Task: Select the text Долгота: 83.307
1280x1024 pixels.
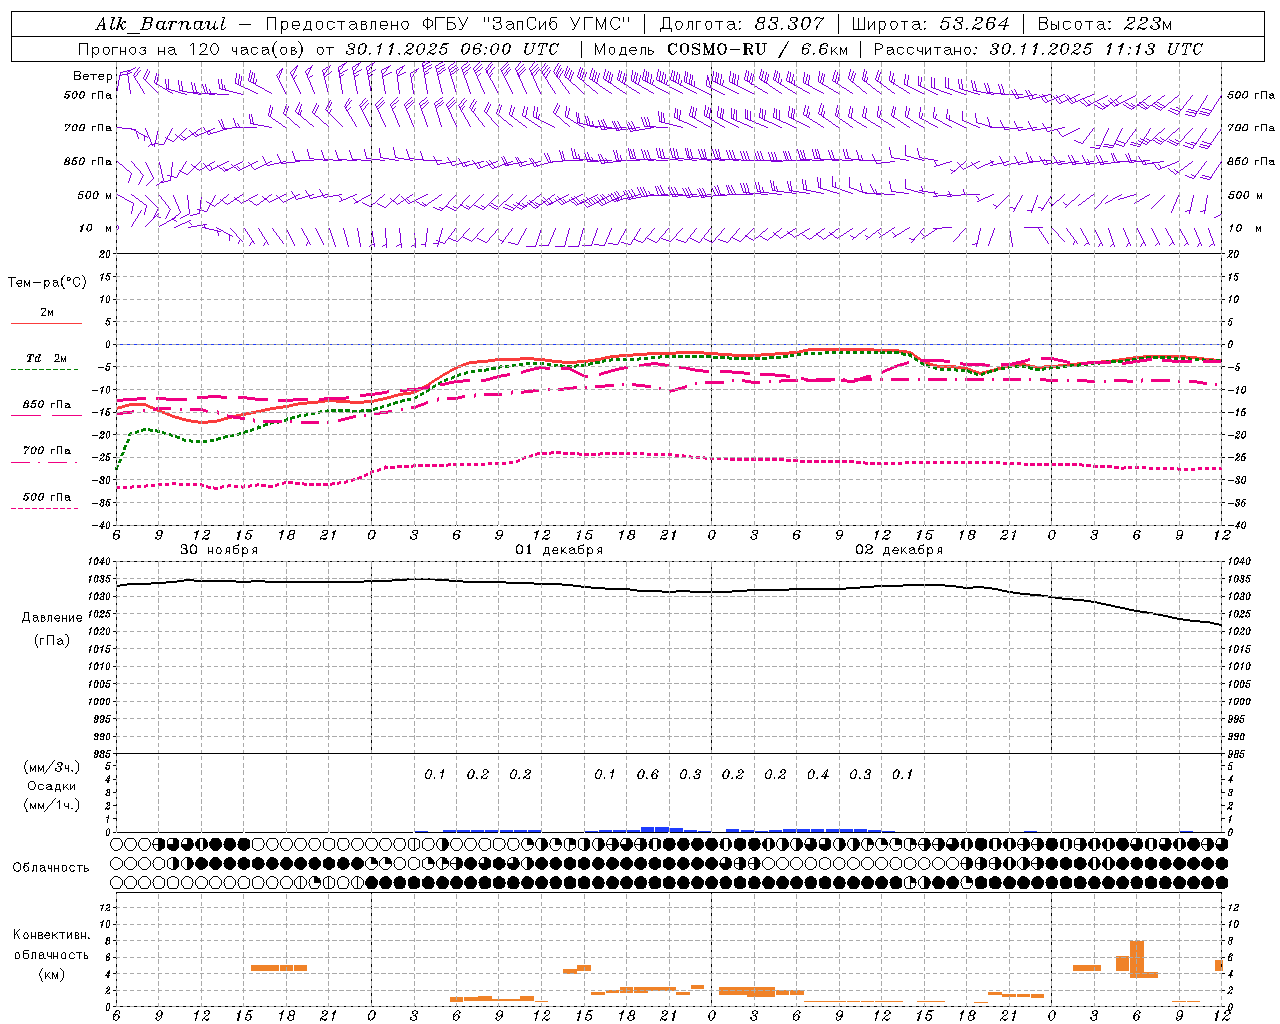Action: coord(742,24)
